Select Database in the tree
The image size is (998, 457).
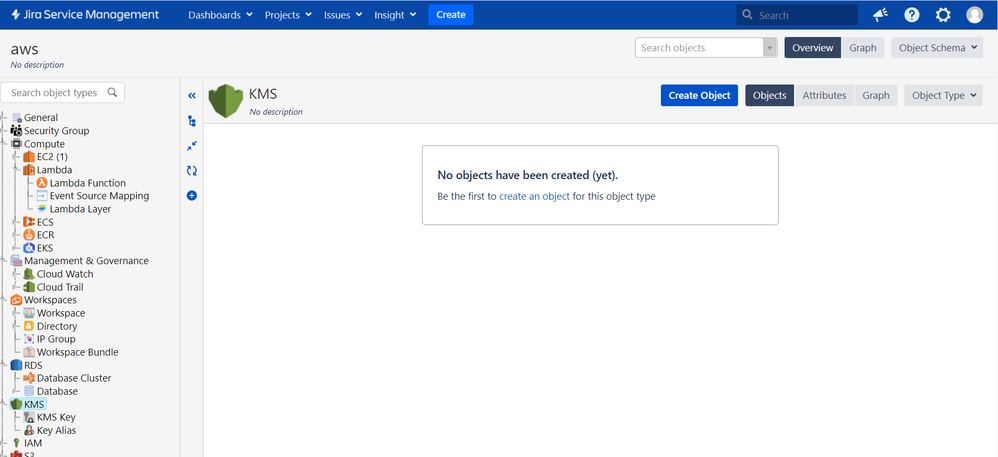pos(57,391)
